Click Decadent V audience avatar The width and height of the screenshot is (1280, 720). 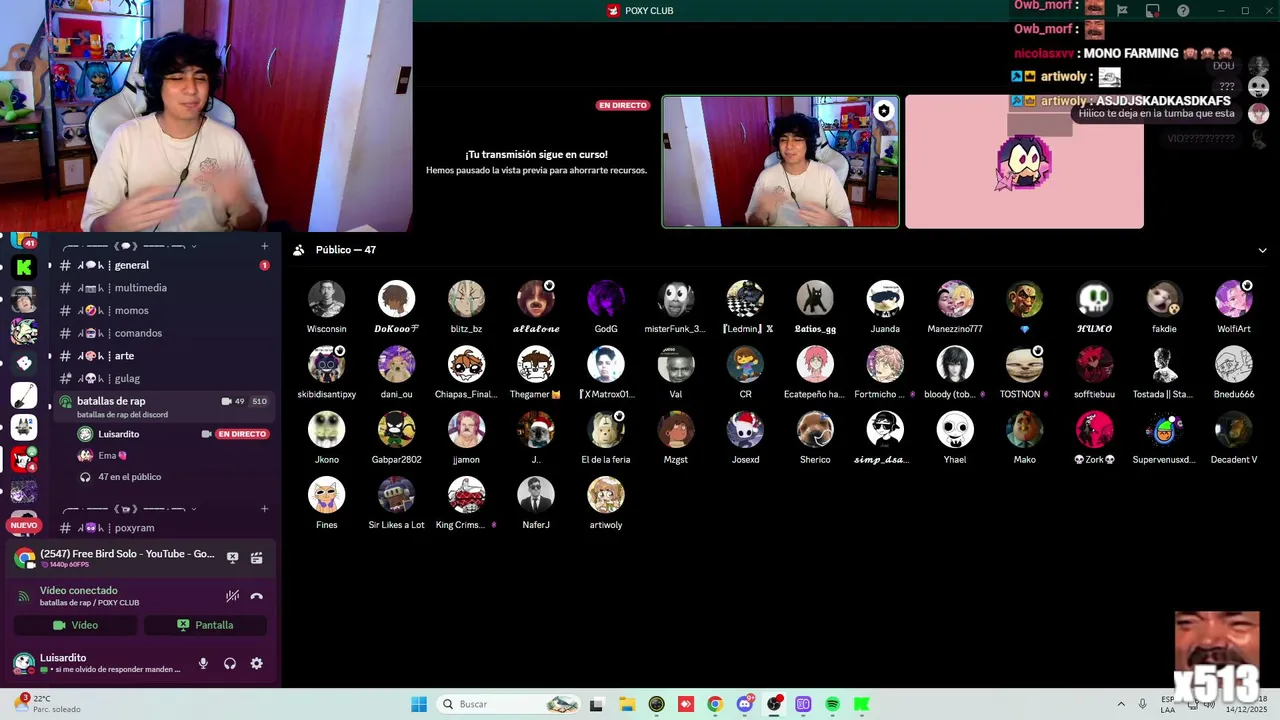pyautogui.click(x=1234, y=430)
